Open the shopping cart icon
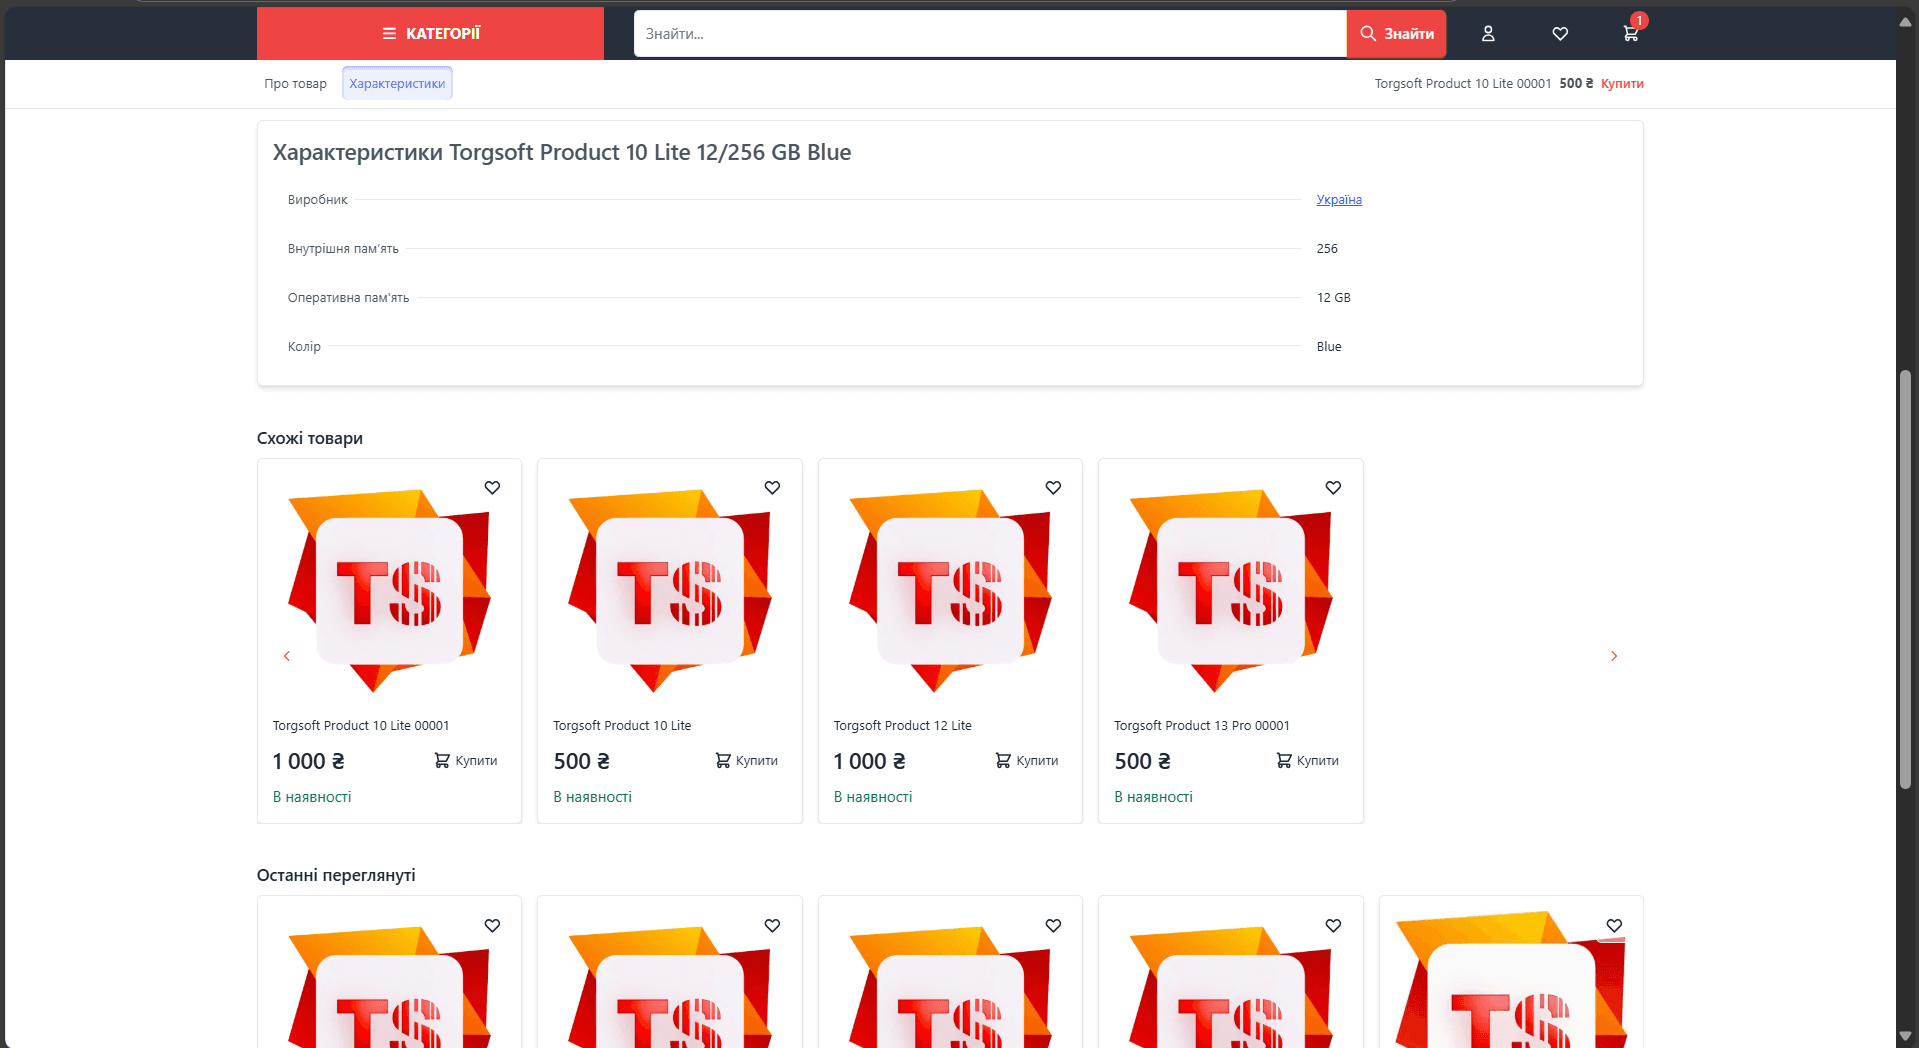 click(x=1631, y=34)
